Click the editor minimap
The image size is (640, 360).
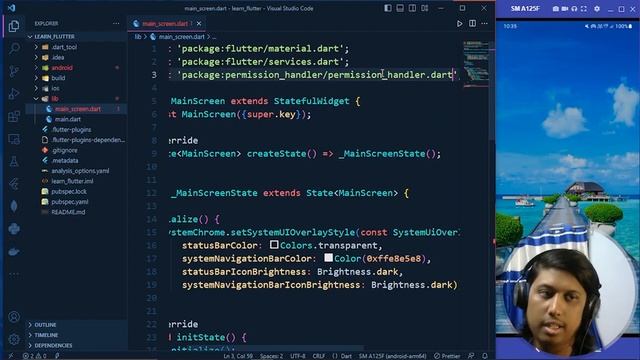coord(476,63)
